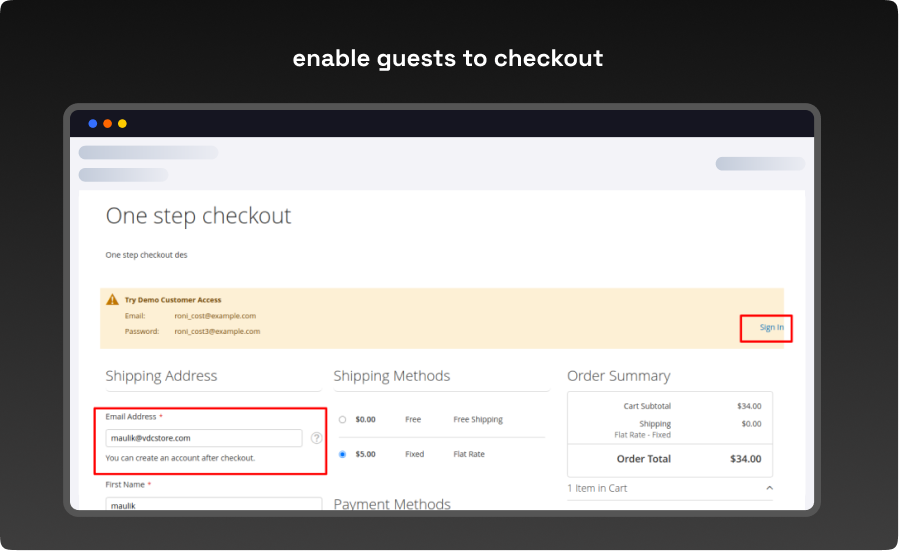Click the Email Address input field
The height and width of the screenshot is (551, 899).
pyautogui.click(x=204, y=438)
